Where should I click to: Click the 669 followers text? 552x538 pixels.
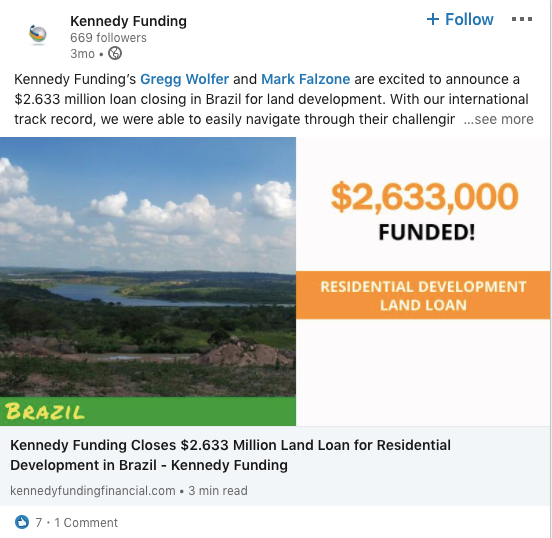[108, 38]
